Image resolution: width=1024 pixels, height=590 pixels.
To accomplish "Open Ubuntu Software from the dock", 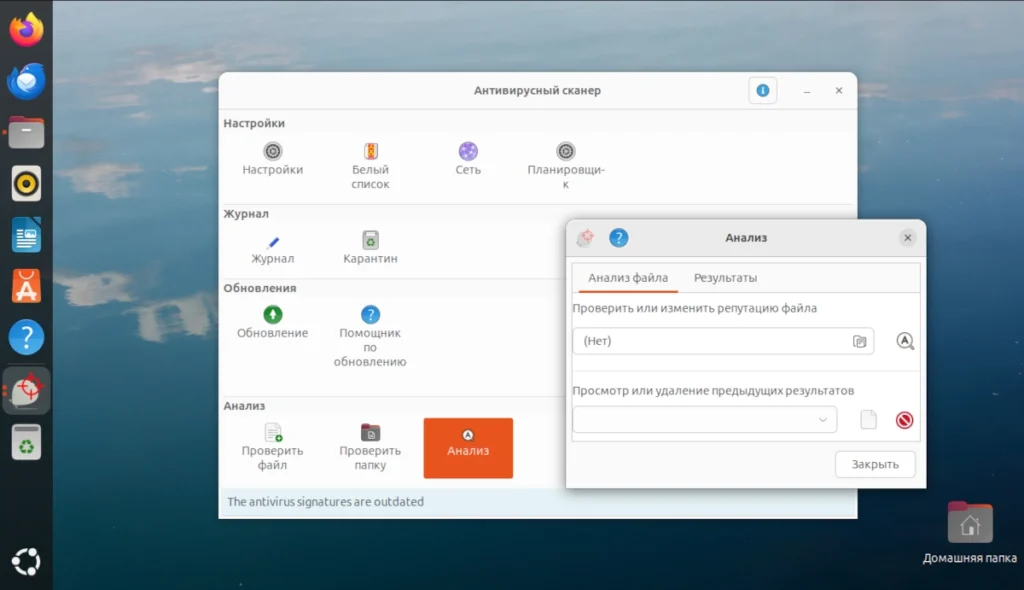I will coord(26,286).
